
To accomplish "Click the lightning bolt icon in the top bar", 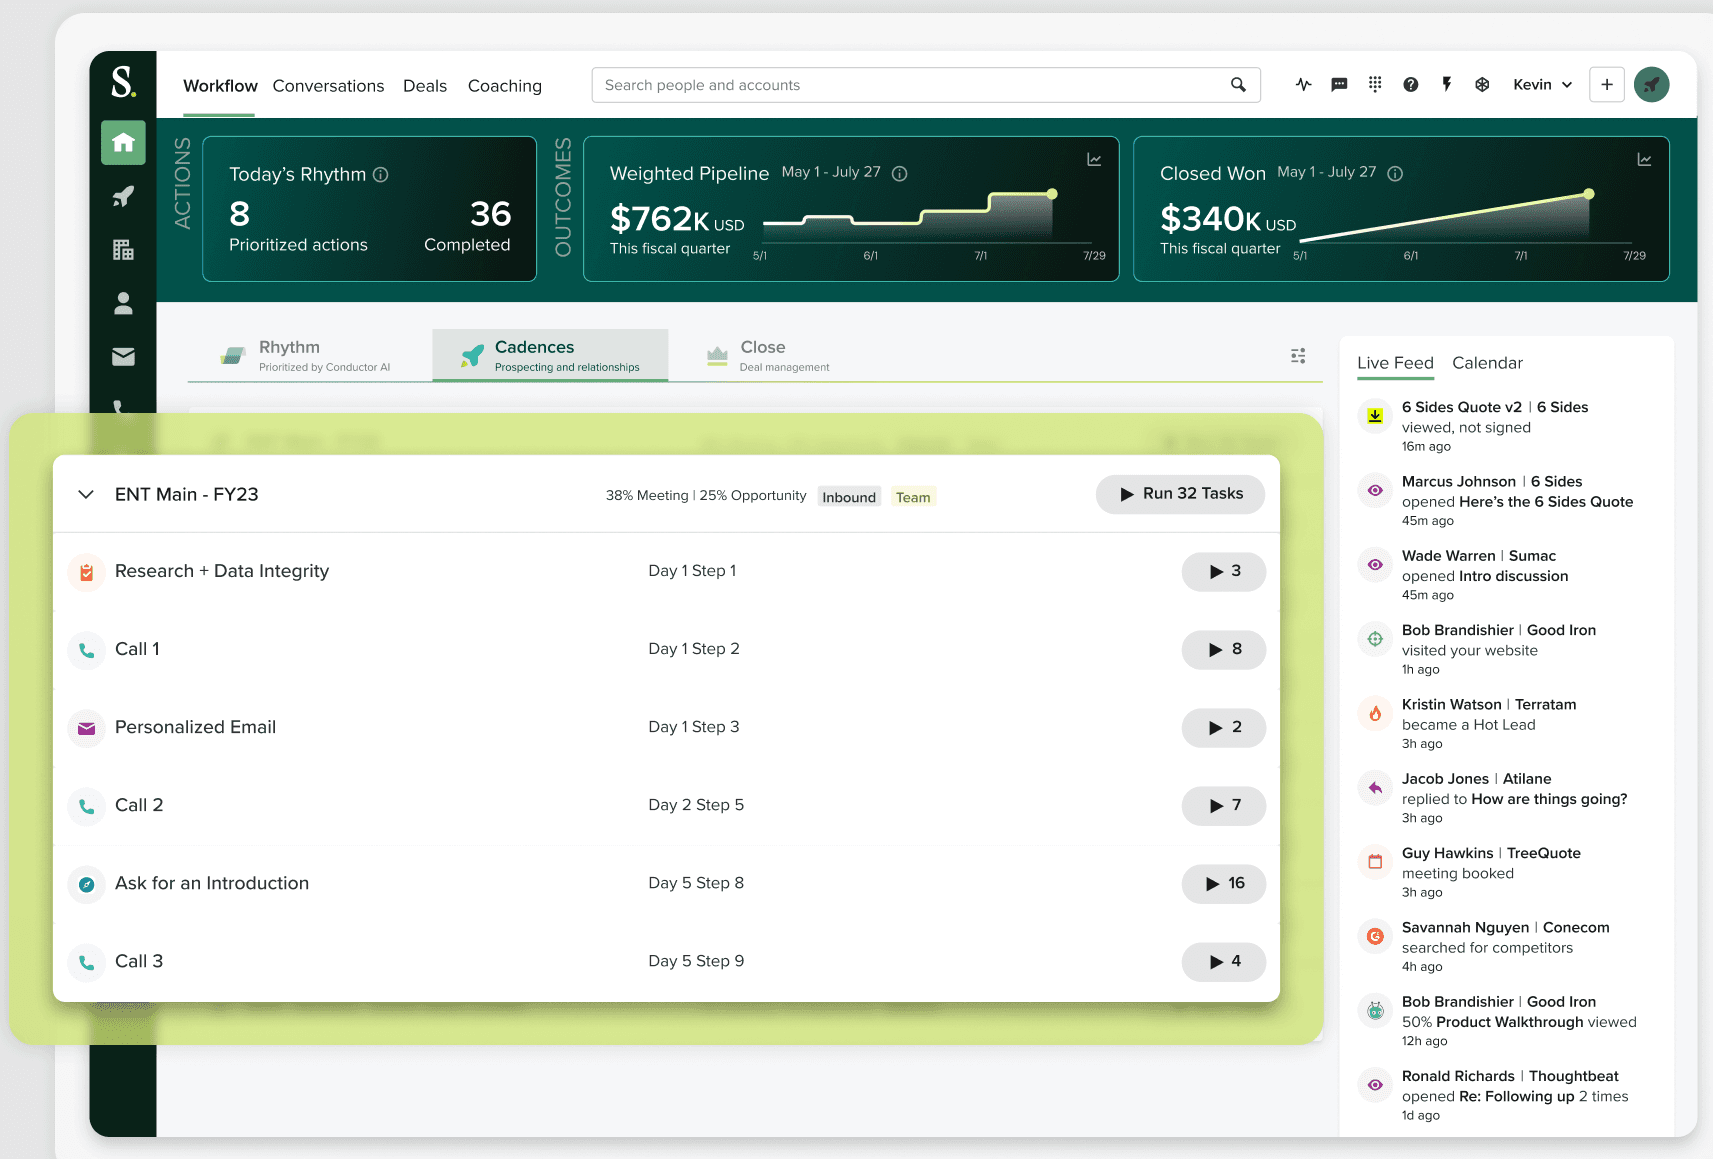I will pos(1447,84).
